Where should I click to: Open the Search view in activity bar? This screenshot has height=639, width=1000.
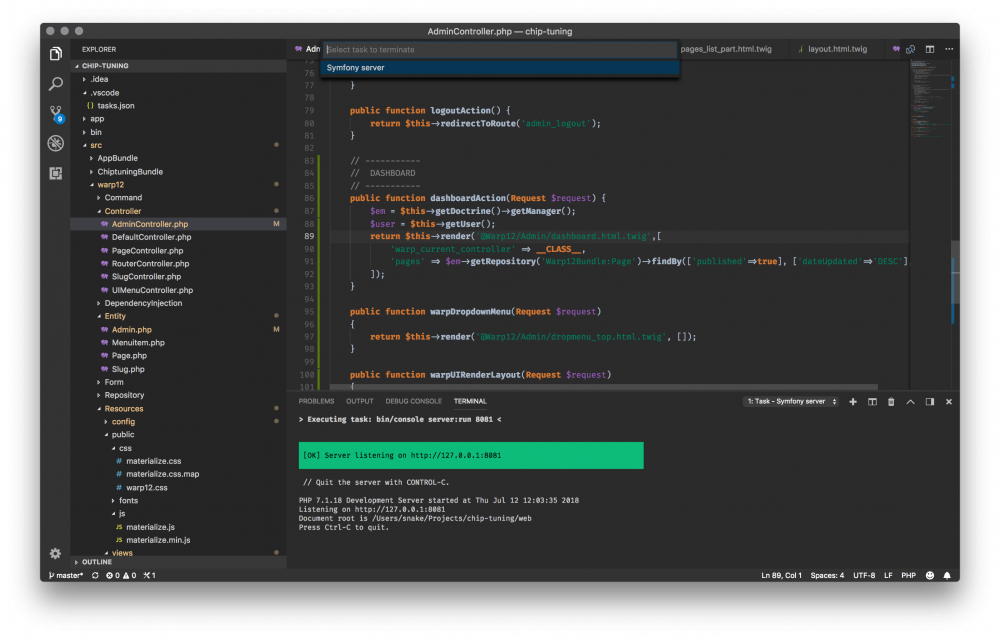coord(56,84)
